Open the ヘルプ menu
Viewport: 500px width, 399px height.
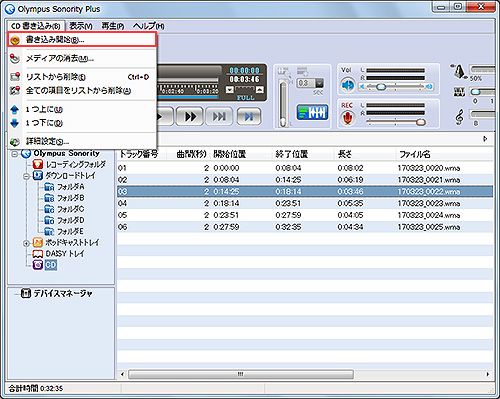click(148, 26)
